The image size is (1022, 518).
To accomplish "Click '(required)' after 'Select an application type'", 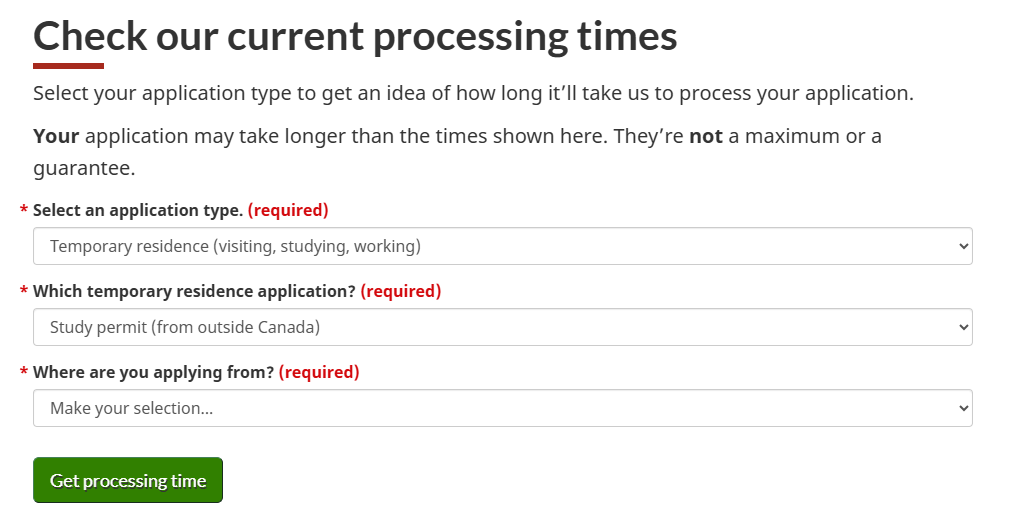I will (x=288, y=211).
